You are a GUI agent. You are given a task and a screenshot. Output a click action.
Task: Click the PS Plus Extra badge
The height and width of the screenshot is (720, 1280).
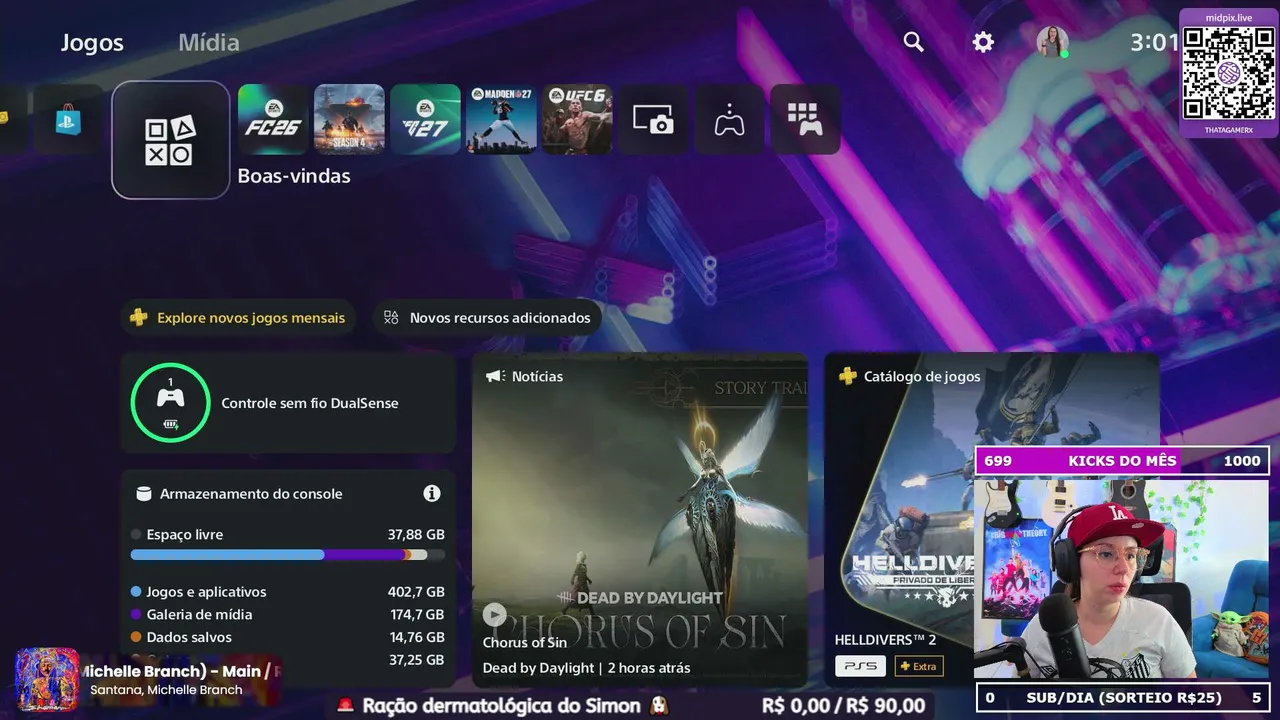[x=919, y=666]
